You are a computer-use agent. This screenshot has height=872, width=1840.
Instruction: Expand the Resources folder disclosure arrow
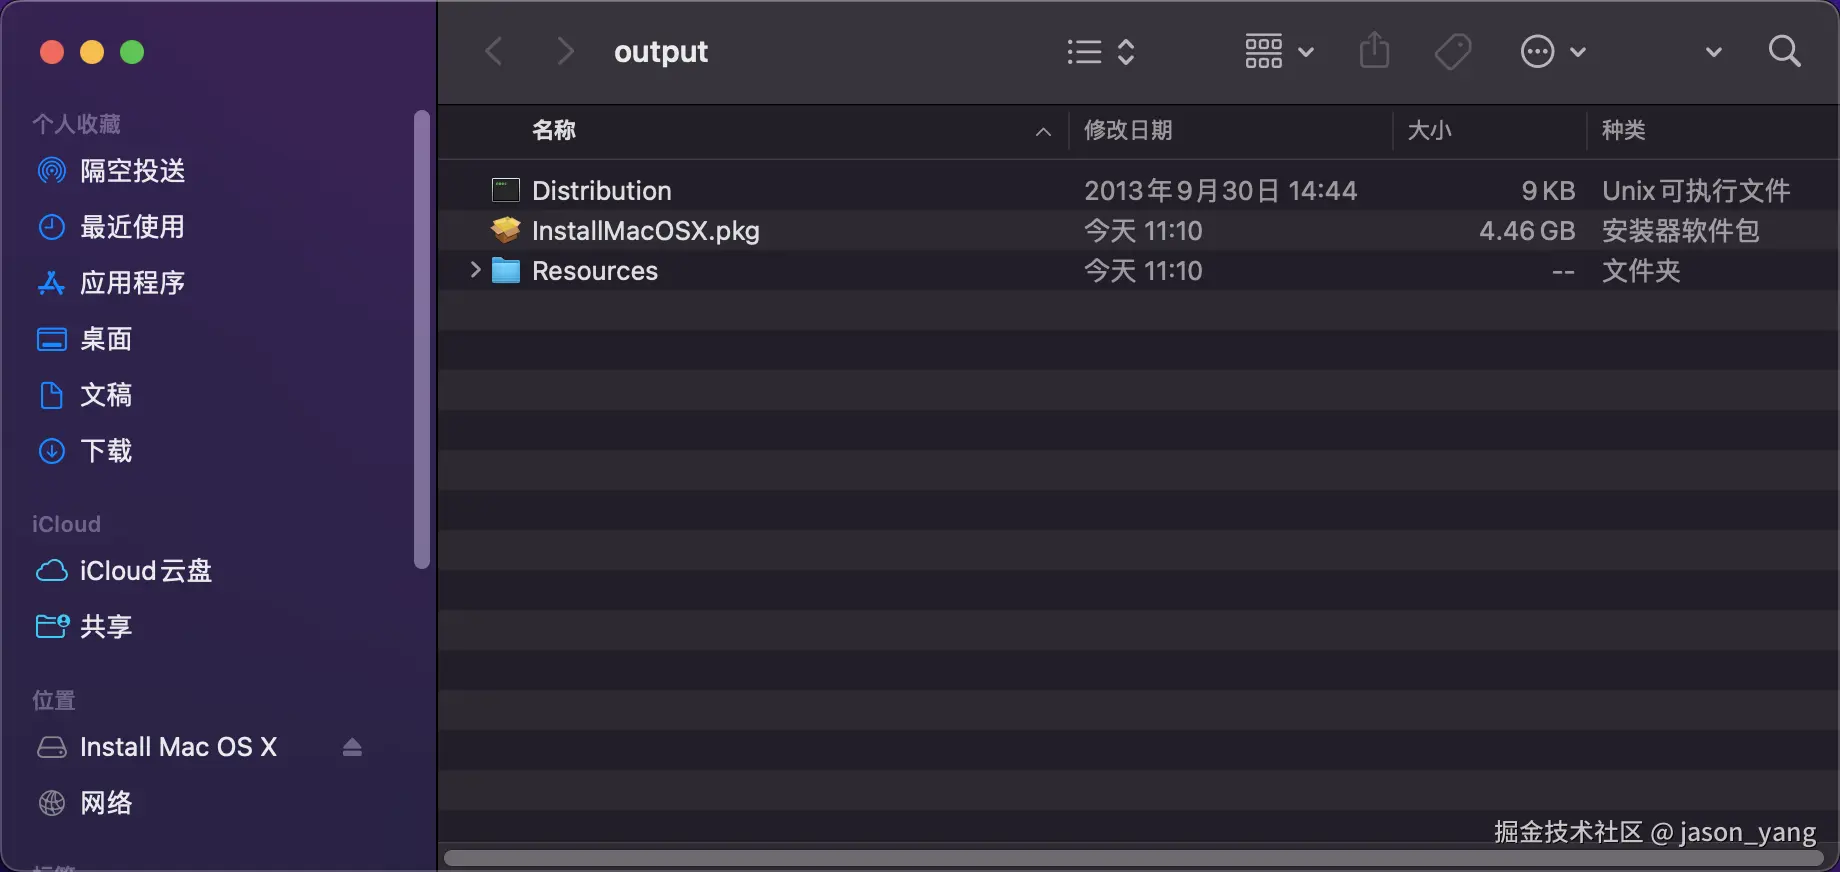click(475, 270)
